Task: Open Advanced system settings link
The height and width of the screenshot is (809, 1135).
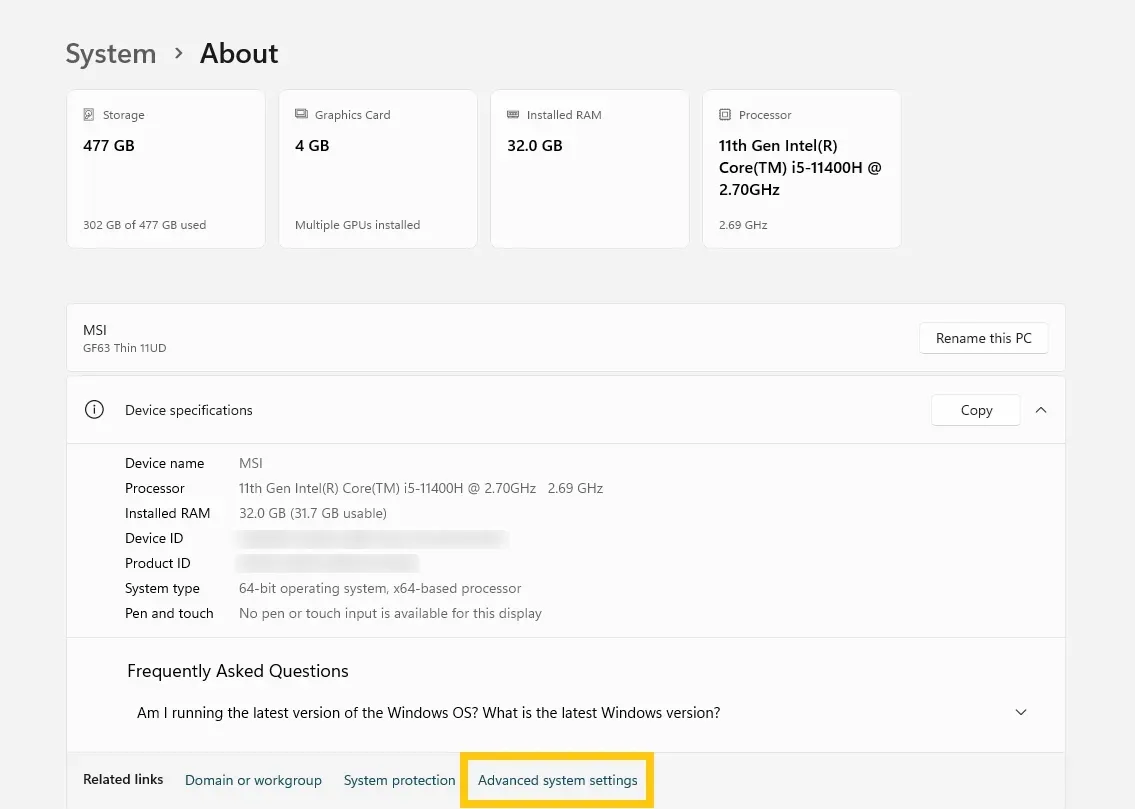Action: point(557,780)
